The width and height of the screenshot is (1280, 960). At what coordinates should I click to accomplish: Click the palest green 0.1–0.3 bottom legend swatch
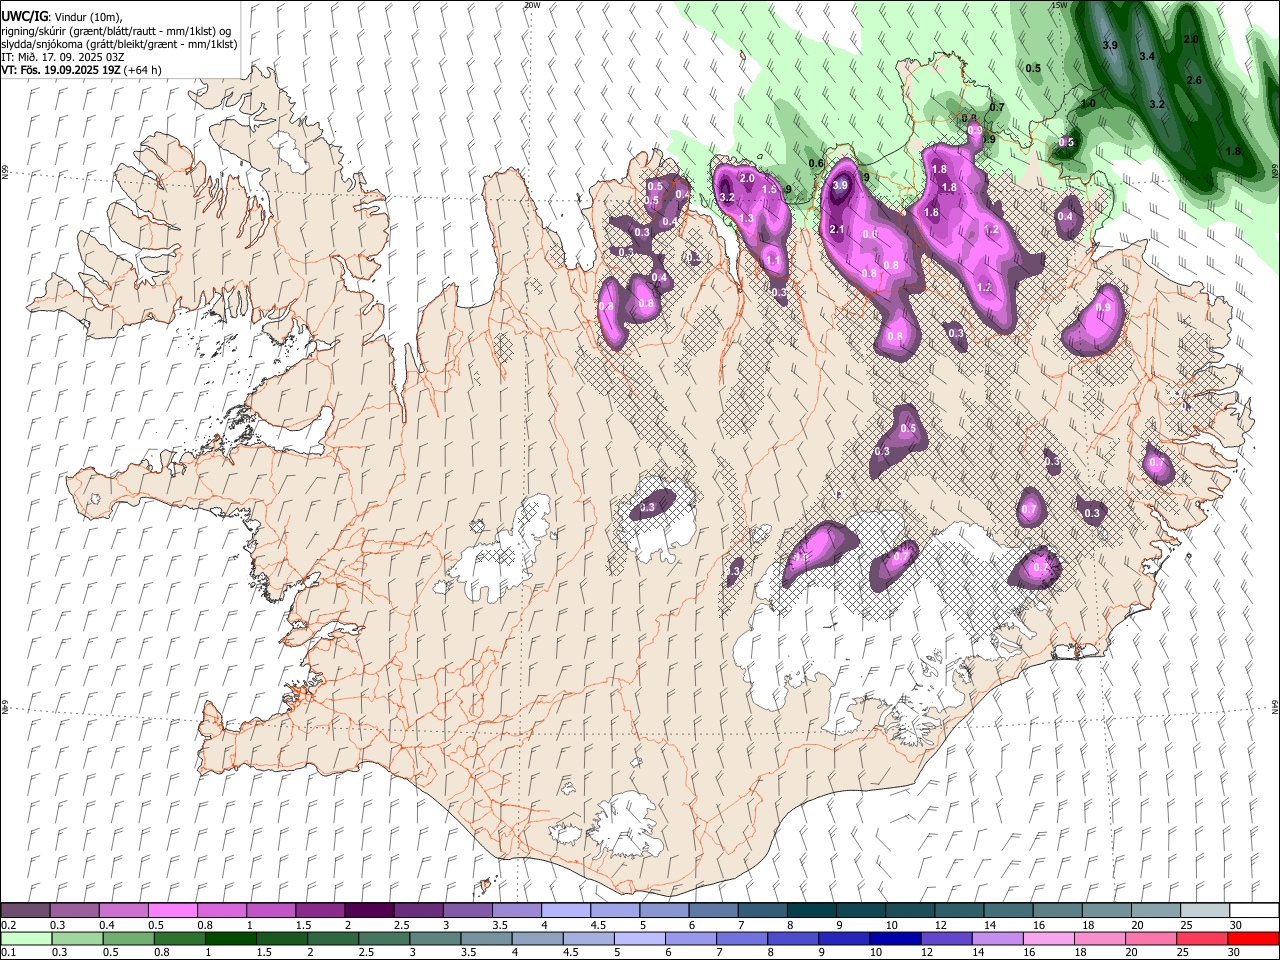26,939
